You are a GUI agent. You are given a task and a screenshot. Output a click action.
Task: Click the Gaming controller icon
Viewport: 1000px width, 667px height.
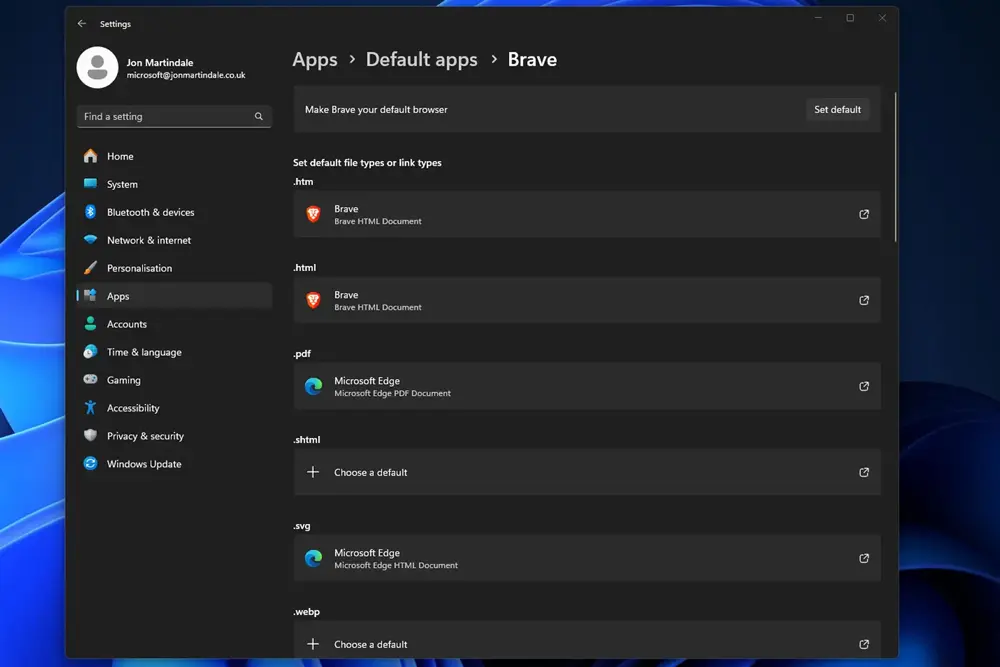[91, 379]
